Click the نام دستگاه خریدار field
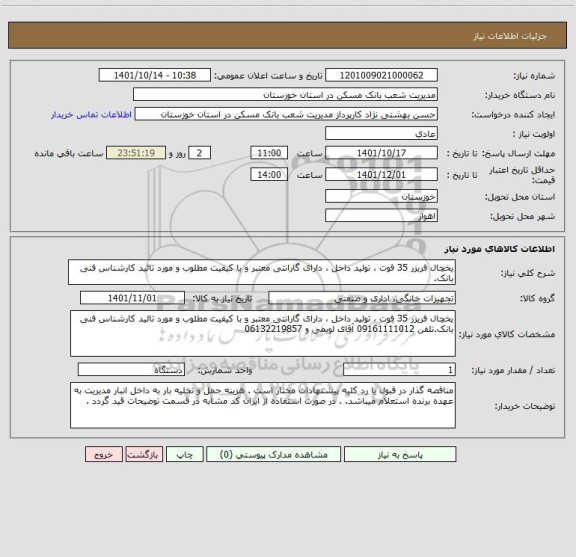The width and height of the screenshot is (576, 557). 285,95
